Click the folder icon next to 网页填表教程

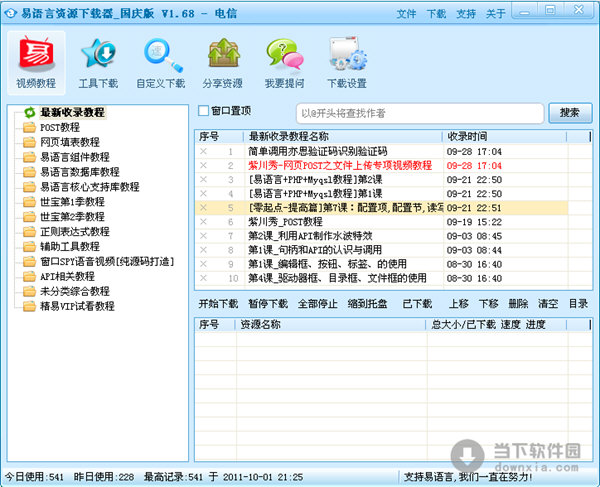click(x=29, y=142)
